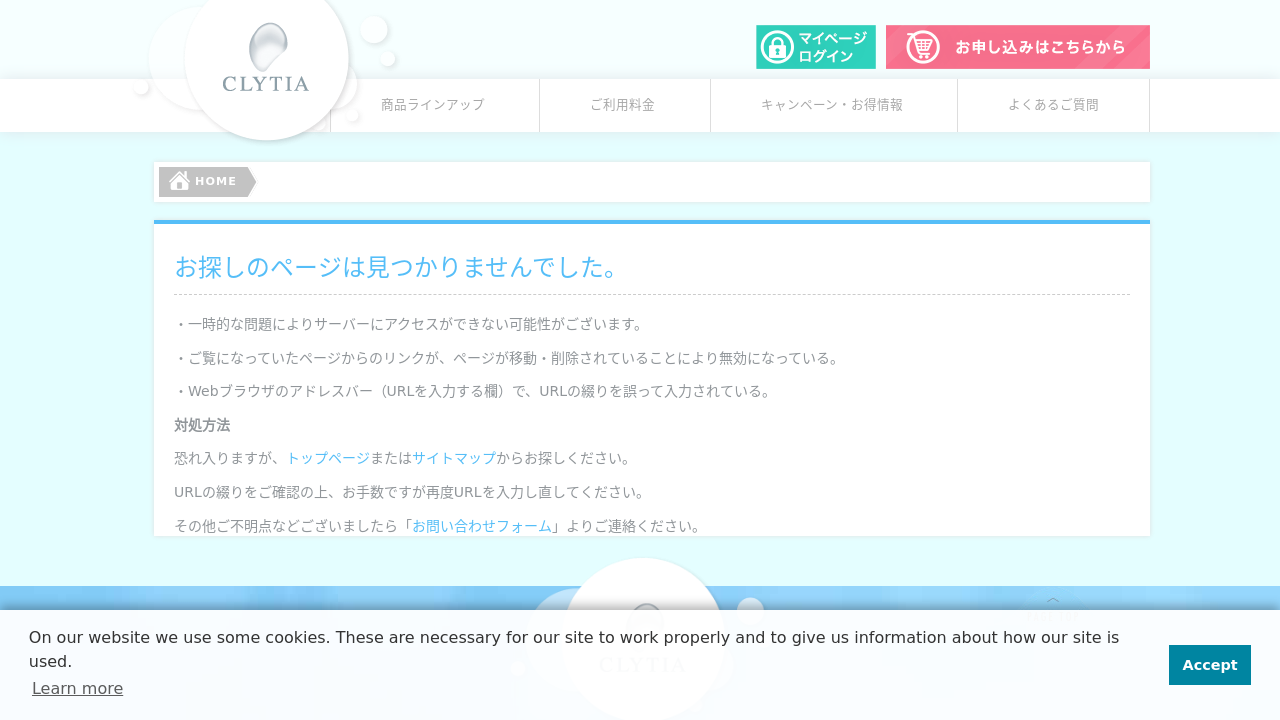Open the お問い合わせフォーム contact link

482,526
